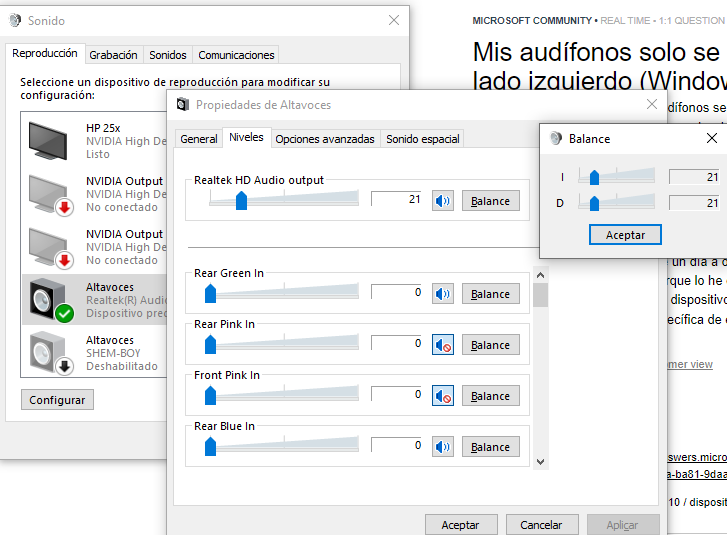Open Balance for Realtek HD Audio output

(x=491, y=201)
